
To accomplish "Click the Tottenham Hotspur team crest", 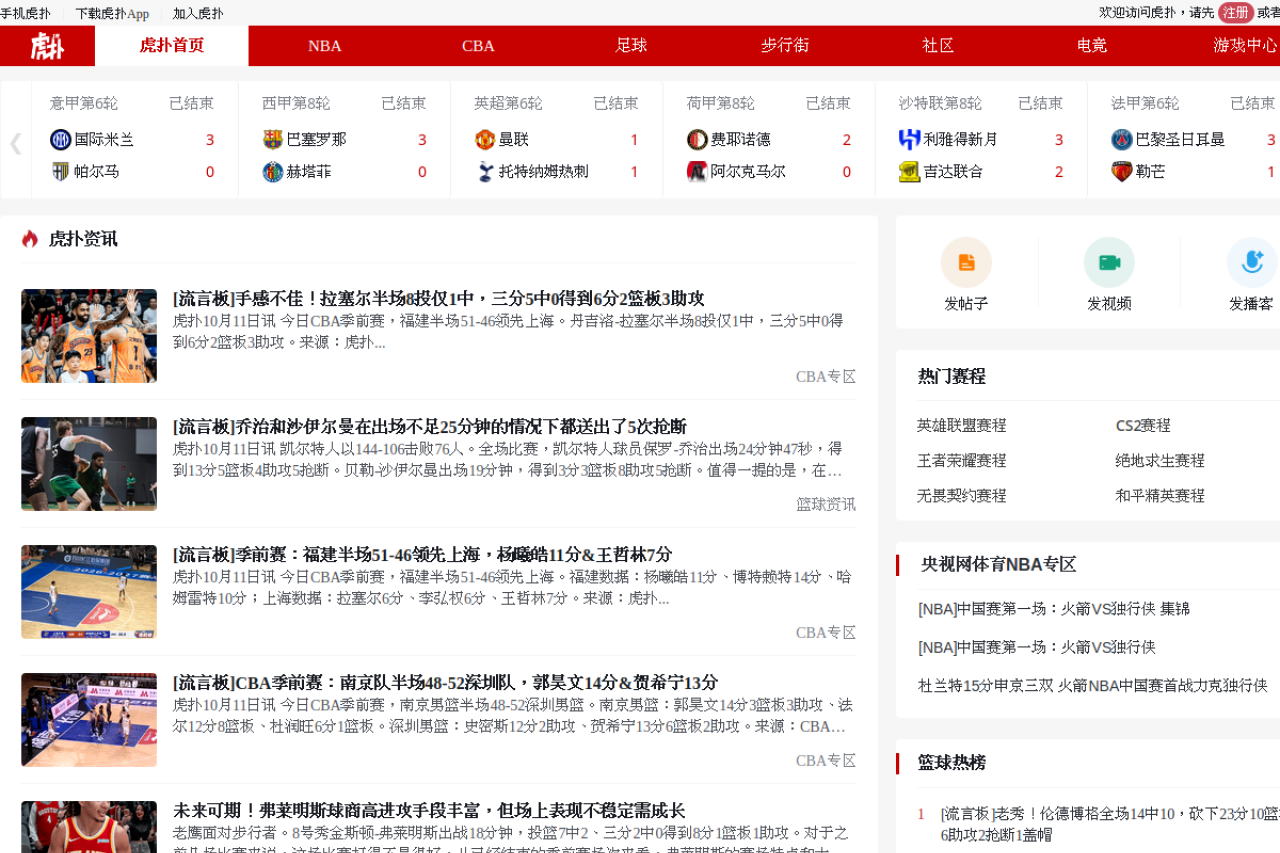I will tap(485, 171).
